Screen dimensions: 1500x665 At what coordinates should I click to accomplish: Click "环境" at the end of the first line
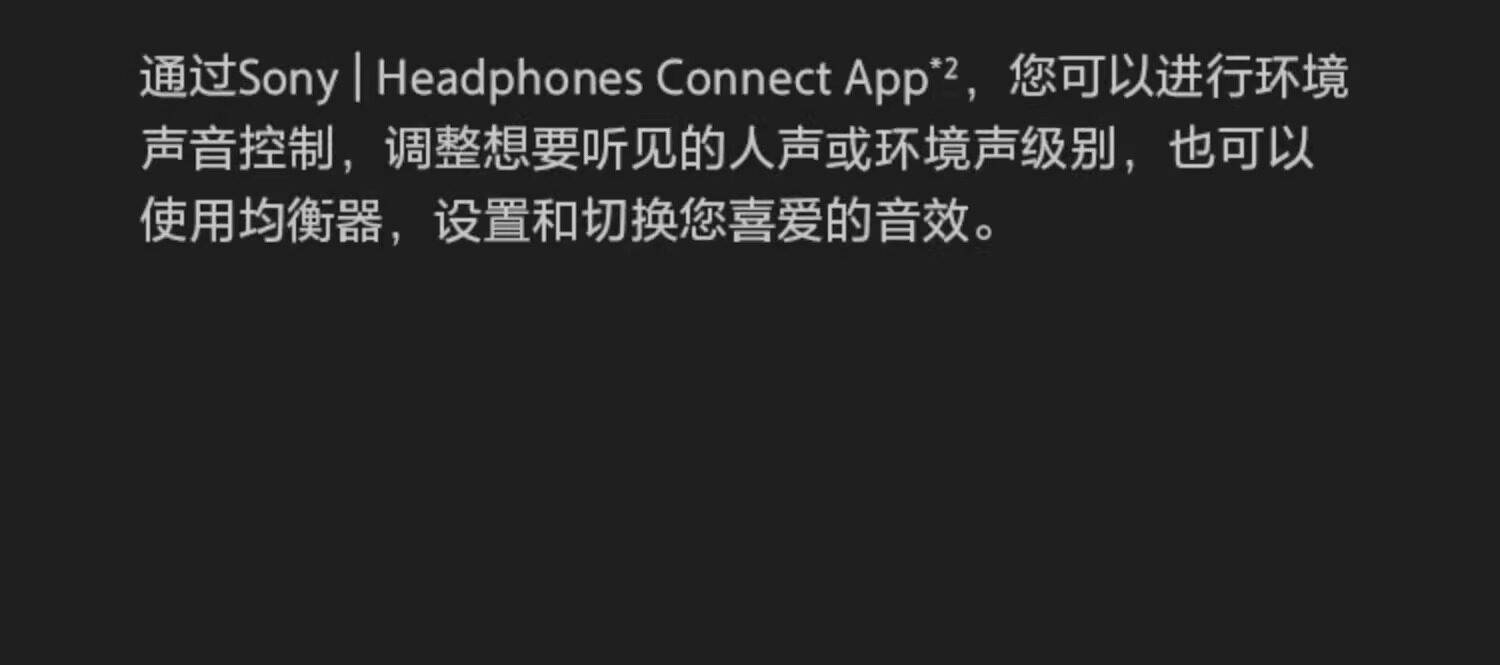[1300, 78]
